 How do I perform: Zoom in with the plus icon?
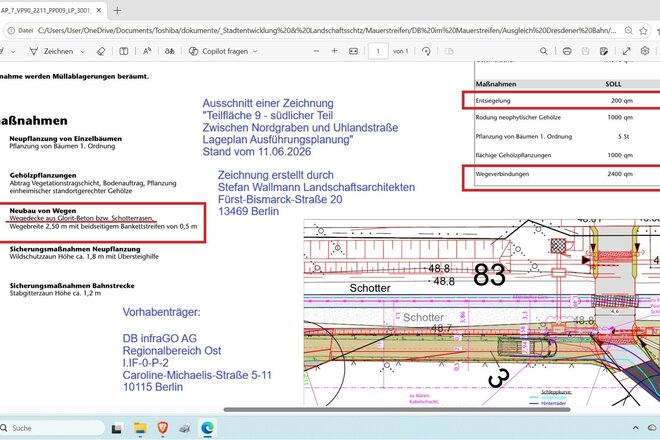point(334,51)
